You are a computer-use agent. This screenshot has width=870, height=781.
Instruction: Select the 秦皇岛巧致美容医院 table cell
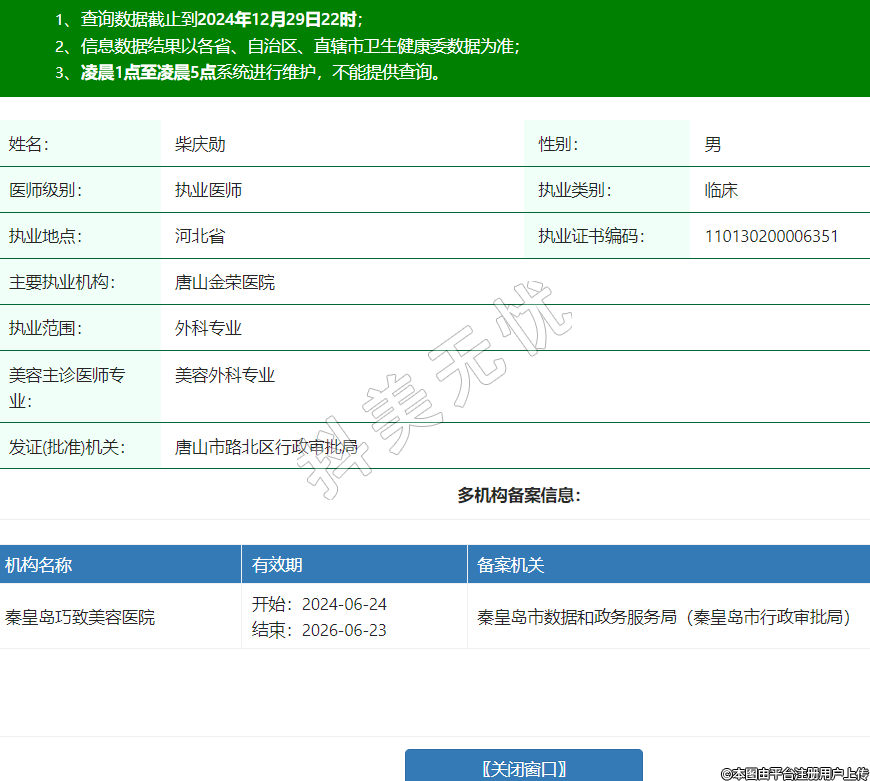[80, 617]
